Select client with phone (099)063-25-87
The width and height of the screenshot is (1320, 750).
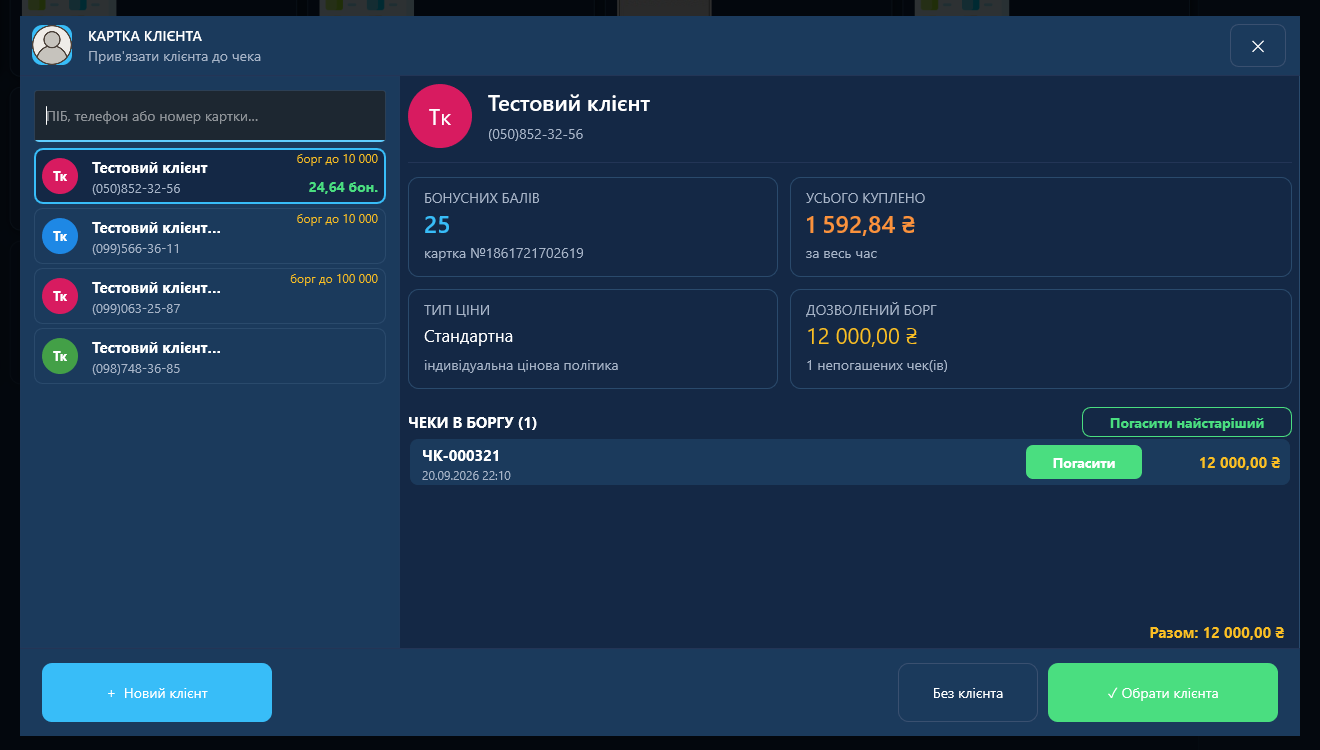(x=210, y=296)
